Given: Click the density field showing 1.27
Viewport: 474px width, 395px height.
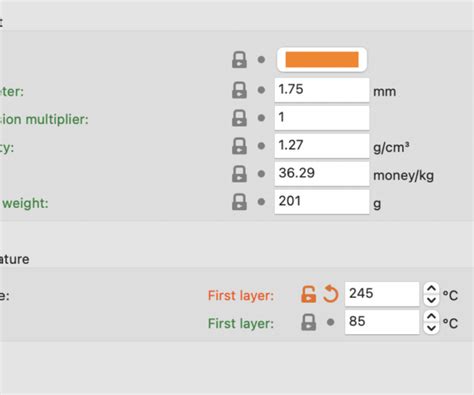Looking at the screenshot, I should [322, 146].
